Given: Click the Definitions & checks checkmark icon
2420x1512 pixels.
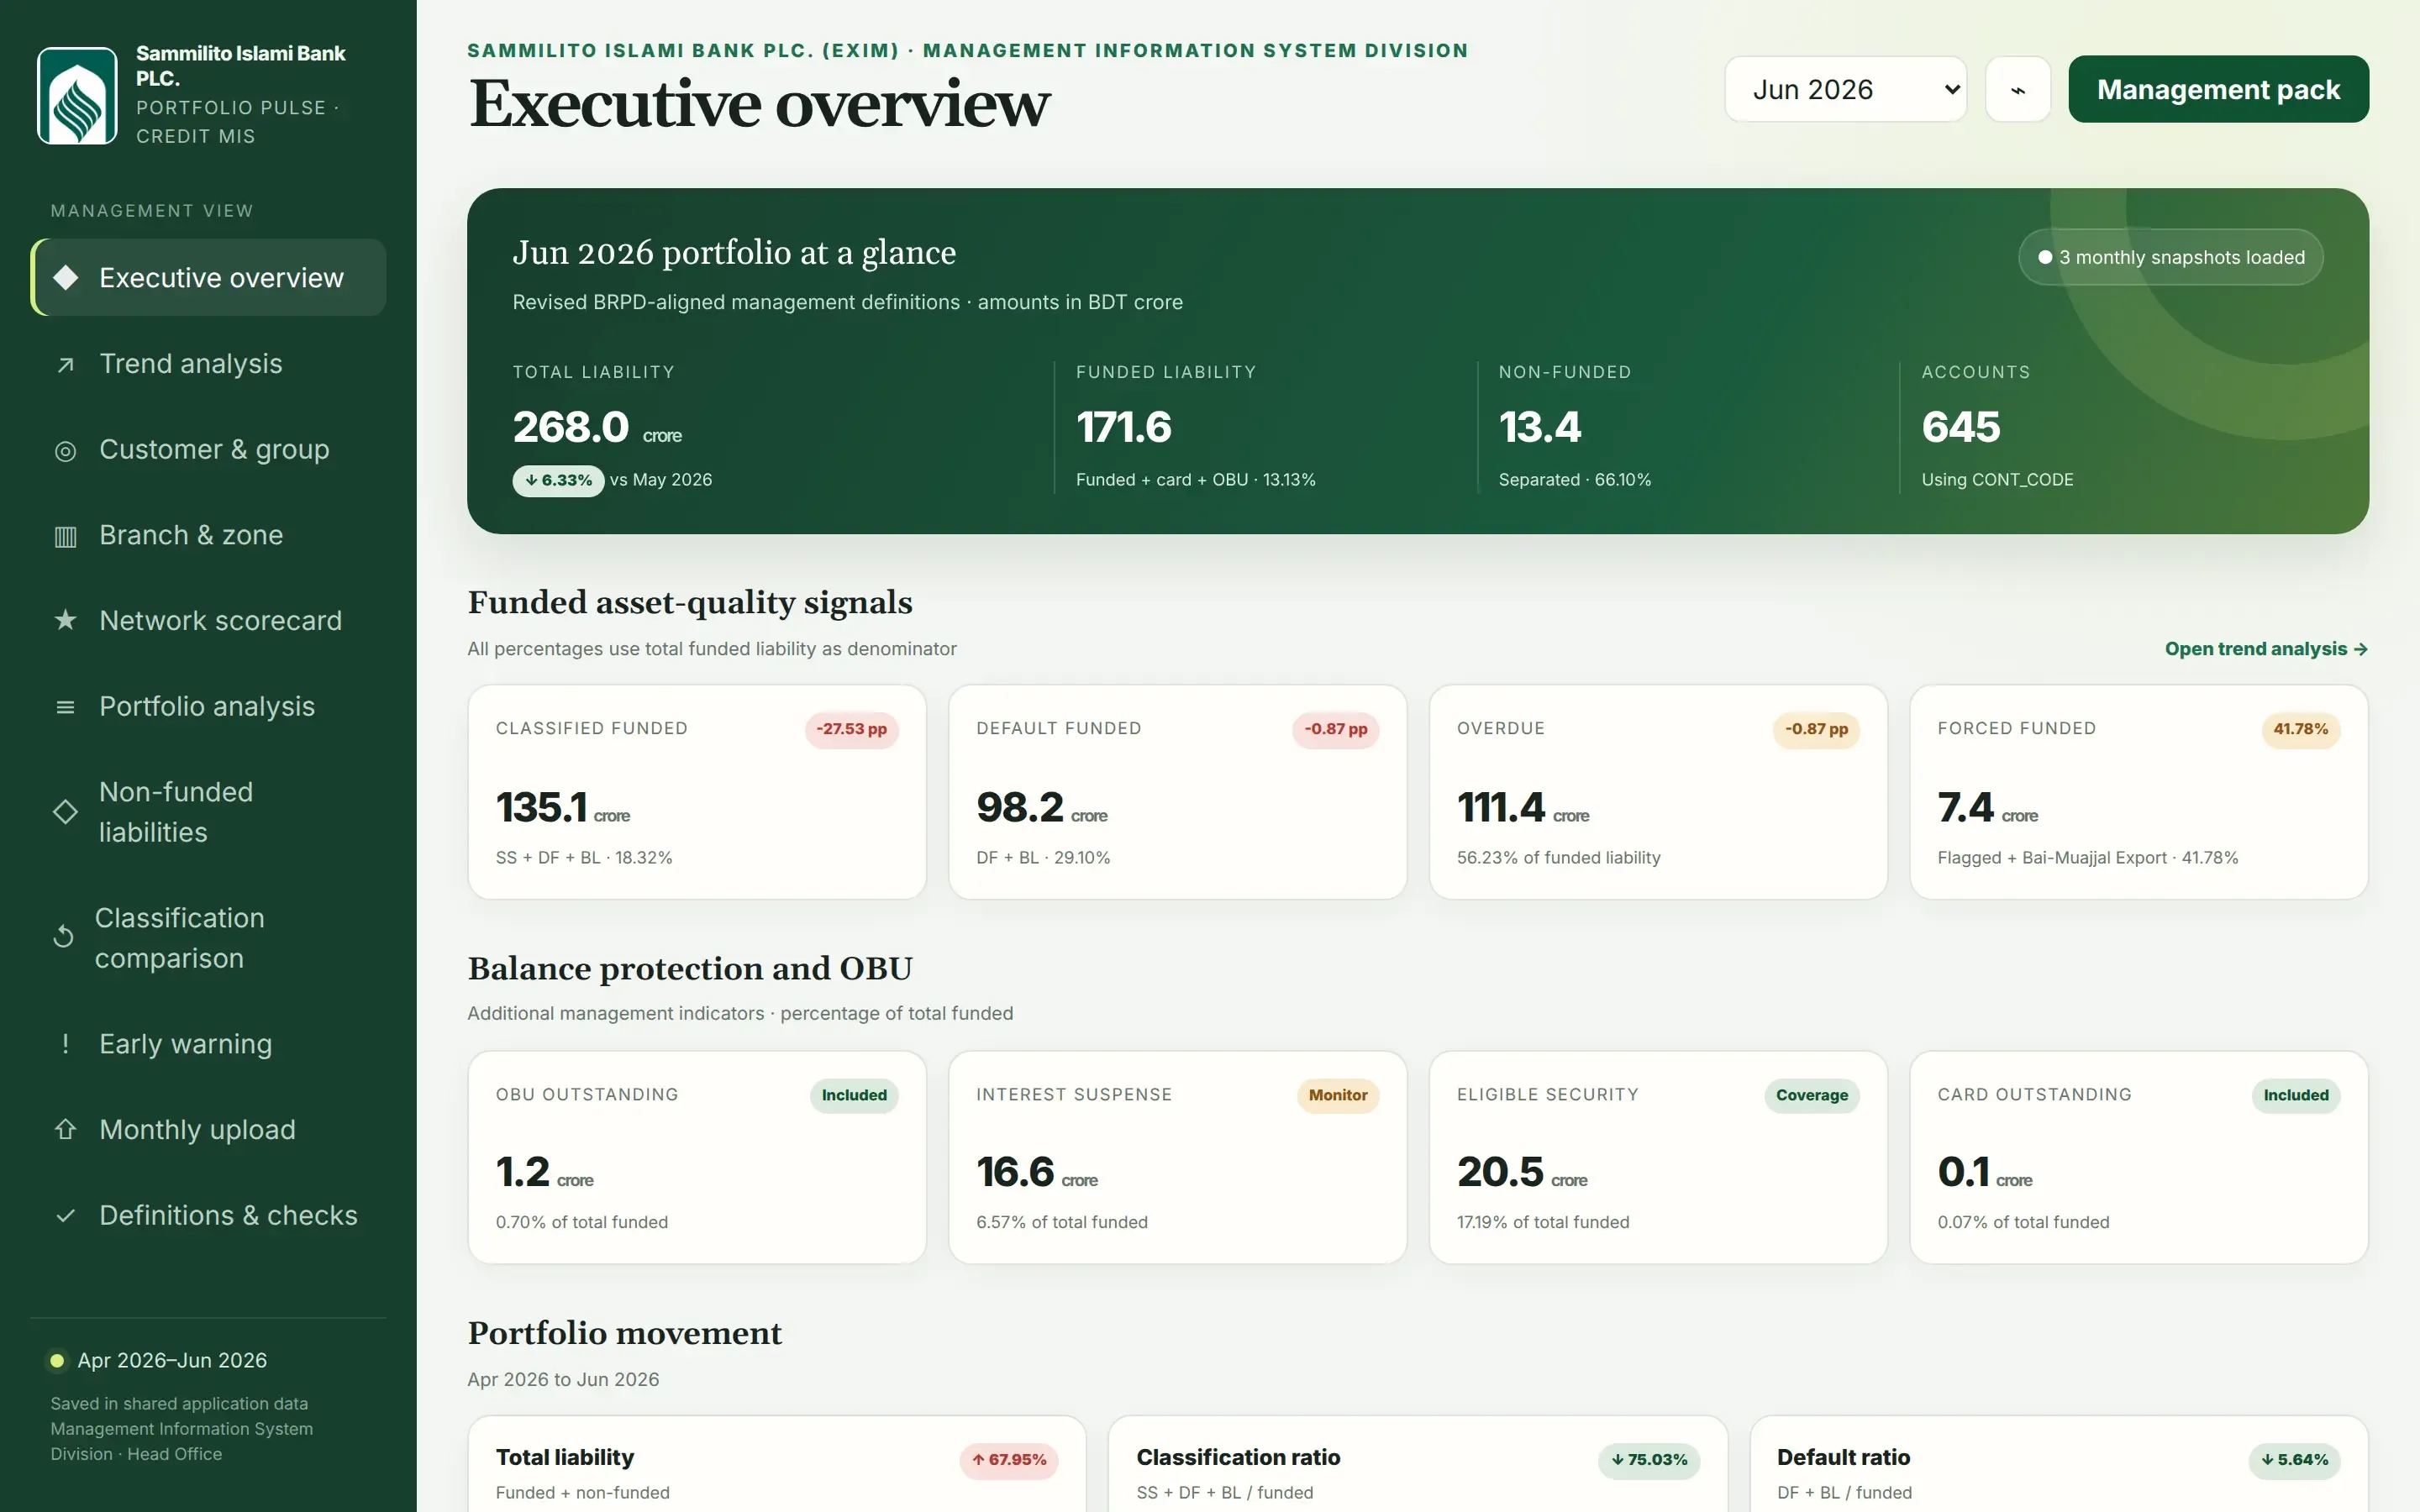Looking at the screenshot, I should pyautogui.click(x=66, y=1215).
